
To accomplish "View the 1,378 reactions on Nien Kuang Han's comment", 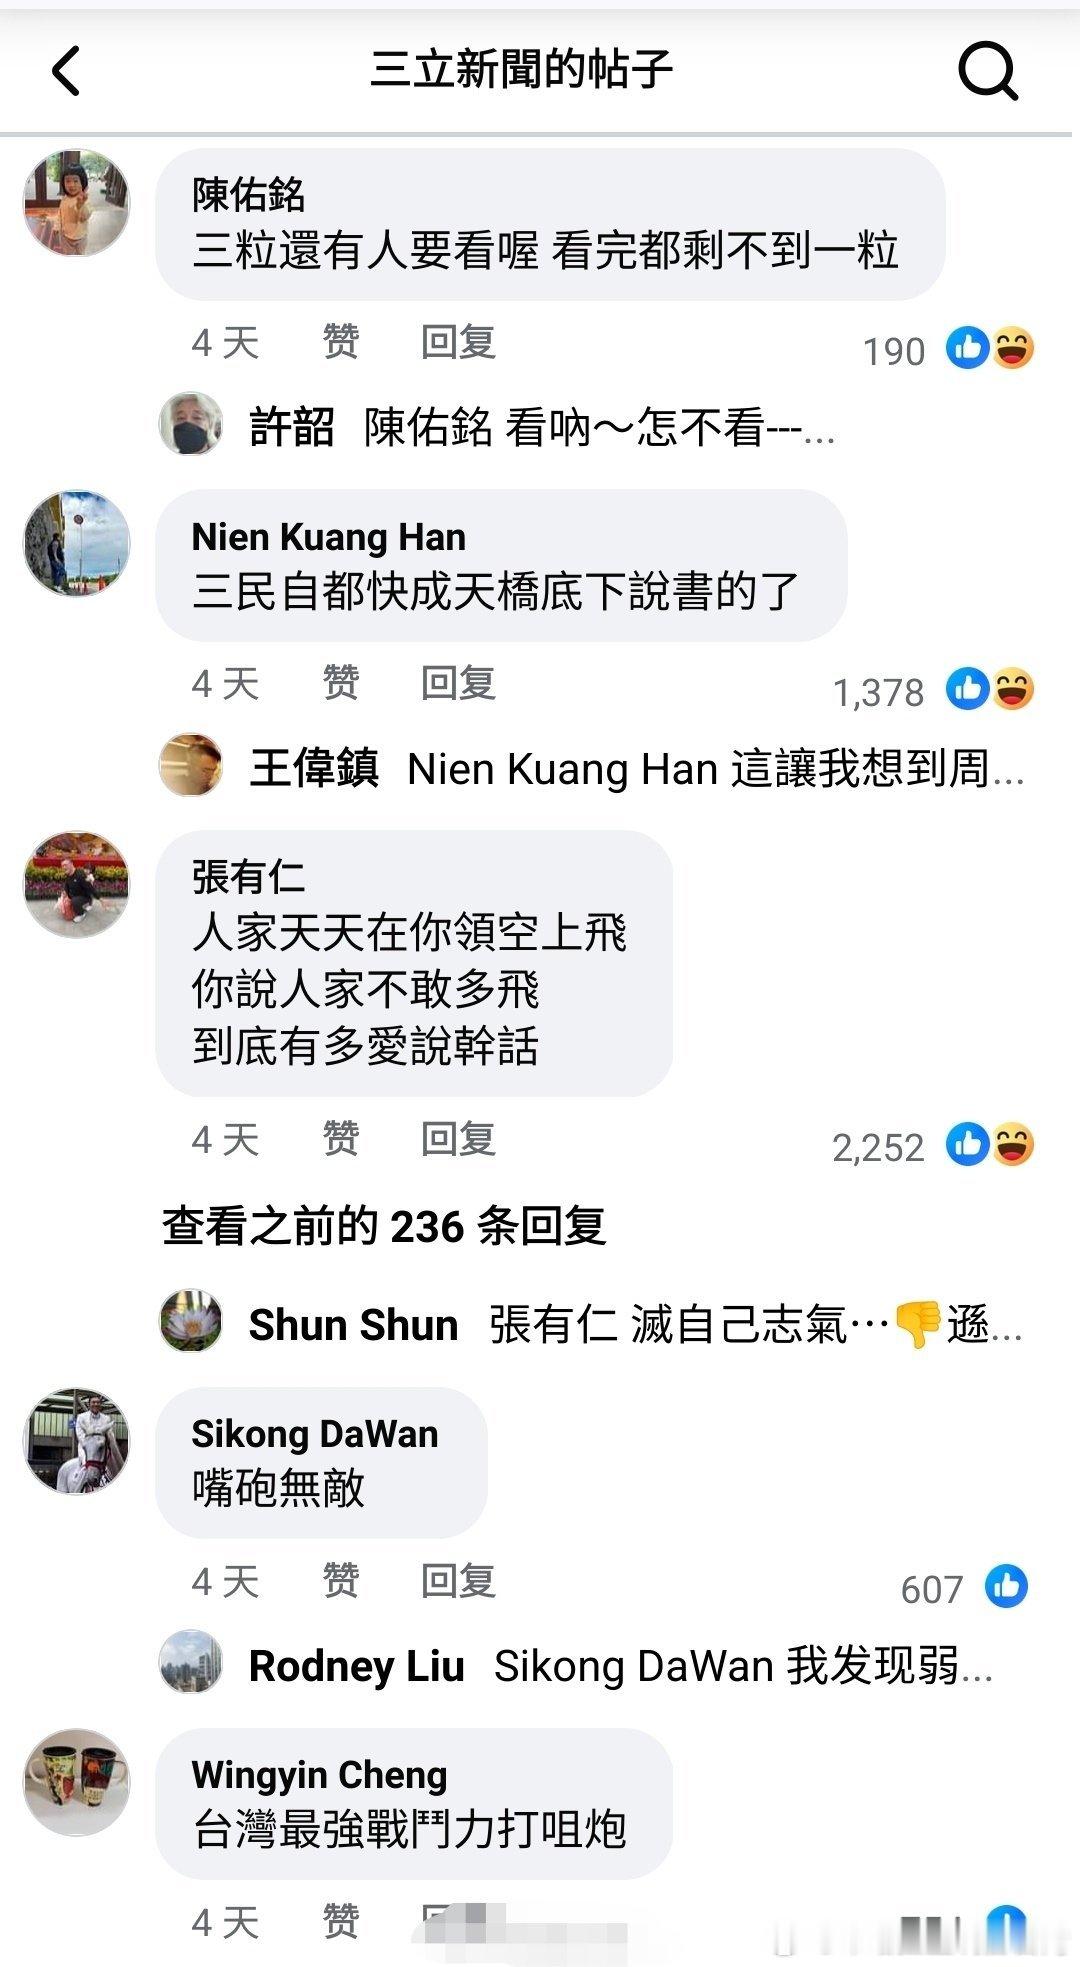I will 934,691.
